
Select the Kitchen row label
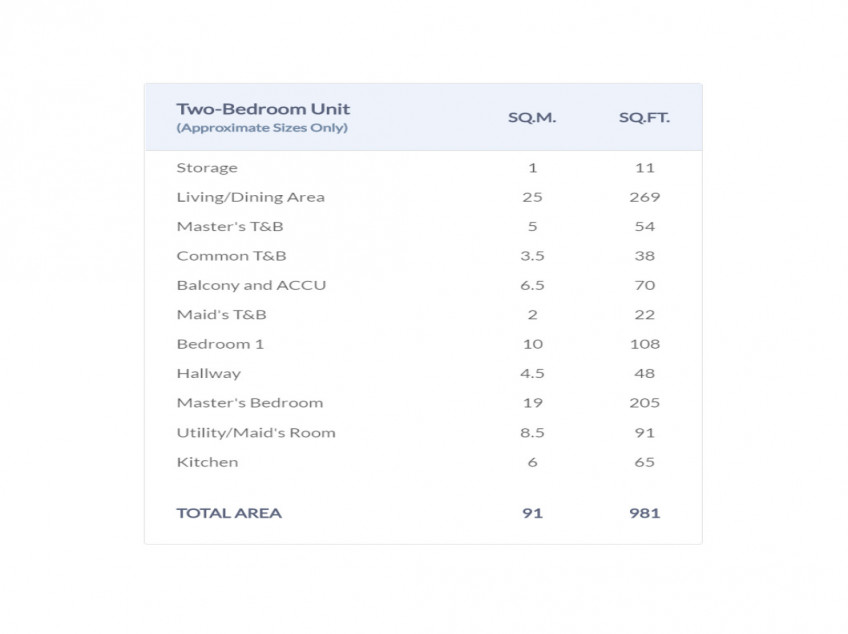coord(207,462)
